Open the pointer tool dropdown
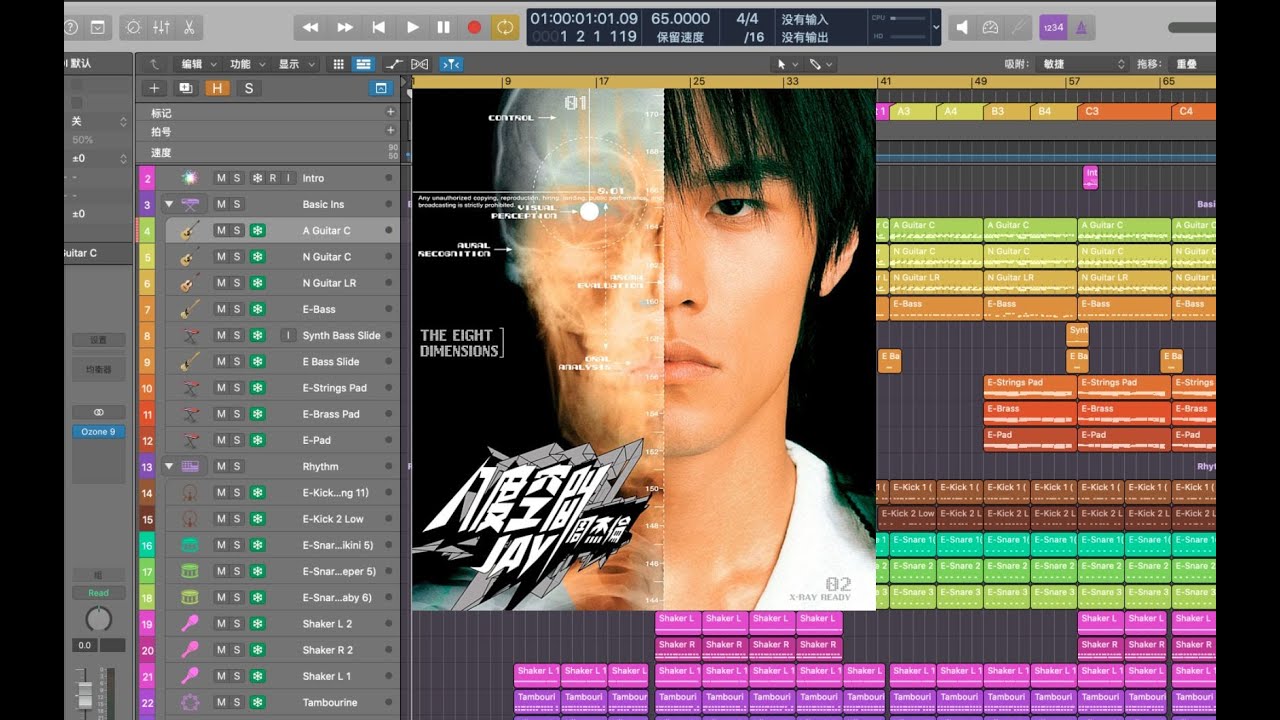Screen dimensions: 1280x720 point(787,64)
